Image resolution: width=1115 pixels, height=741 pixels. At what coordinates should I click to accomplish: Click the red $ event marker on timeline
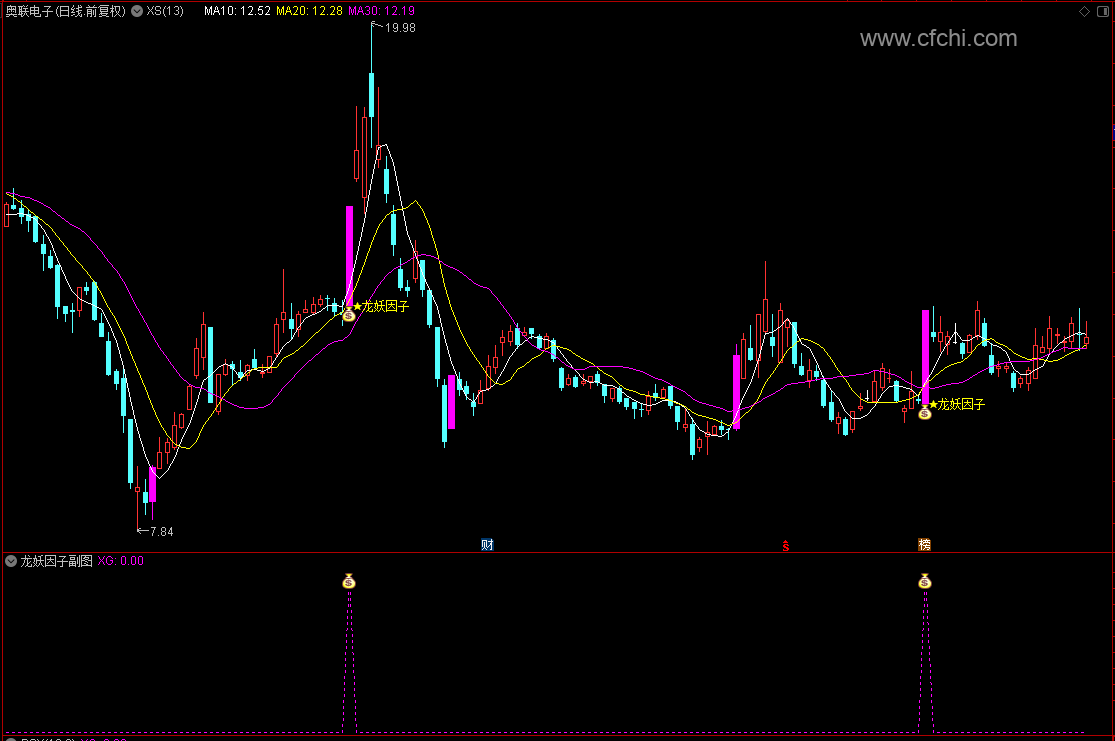(x=786, y=546)
